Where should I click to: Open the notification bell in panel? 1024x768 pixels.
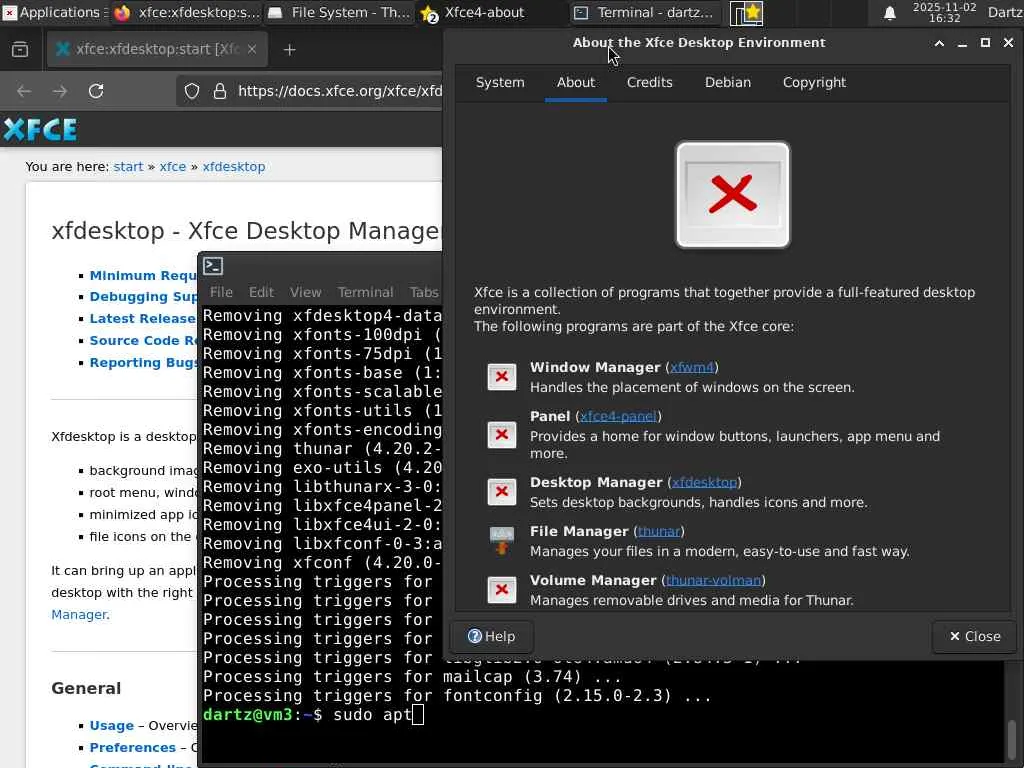(889, 13)
